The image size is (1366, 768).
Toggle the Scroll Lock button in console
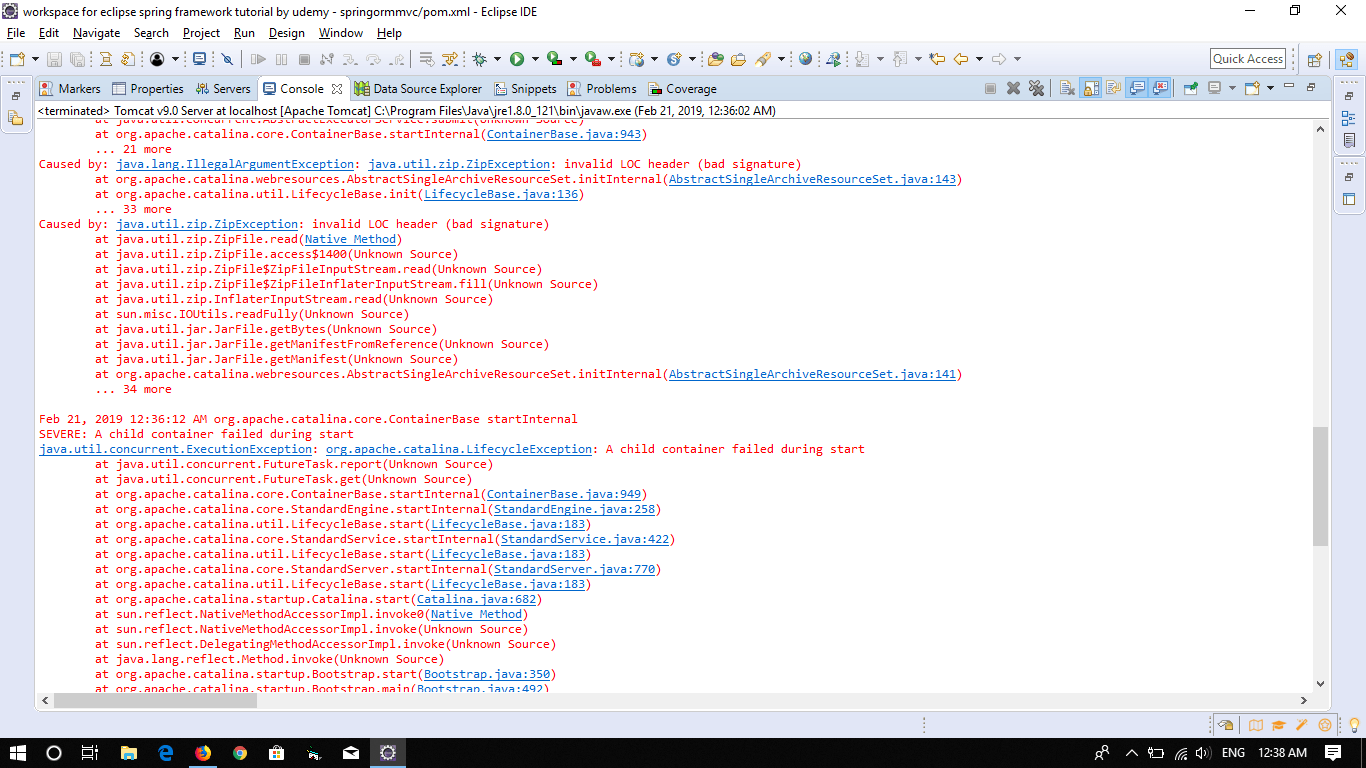click(1090, 88)
